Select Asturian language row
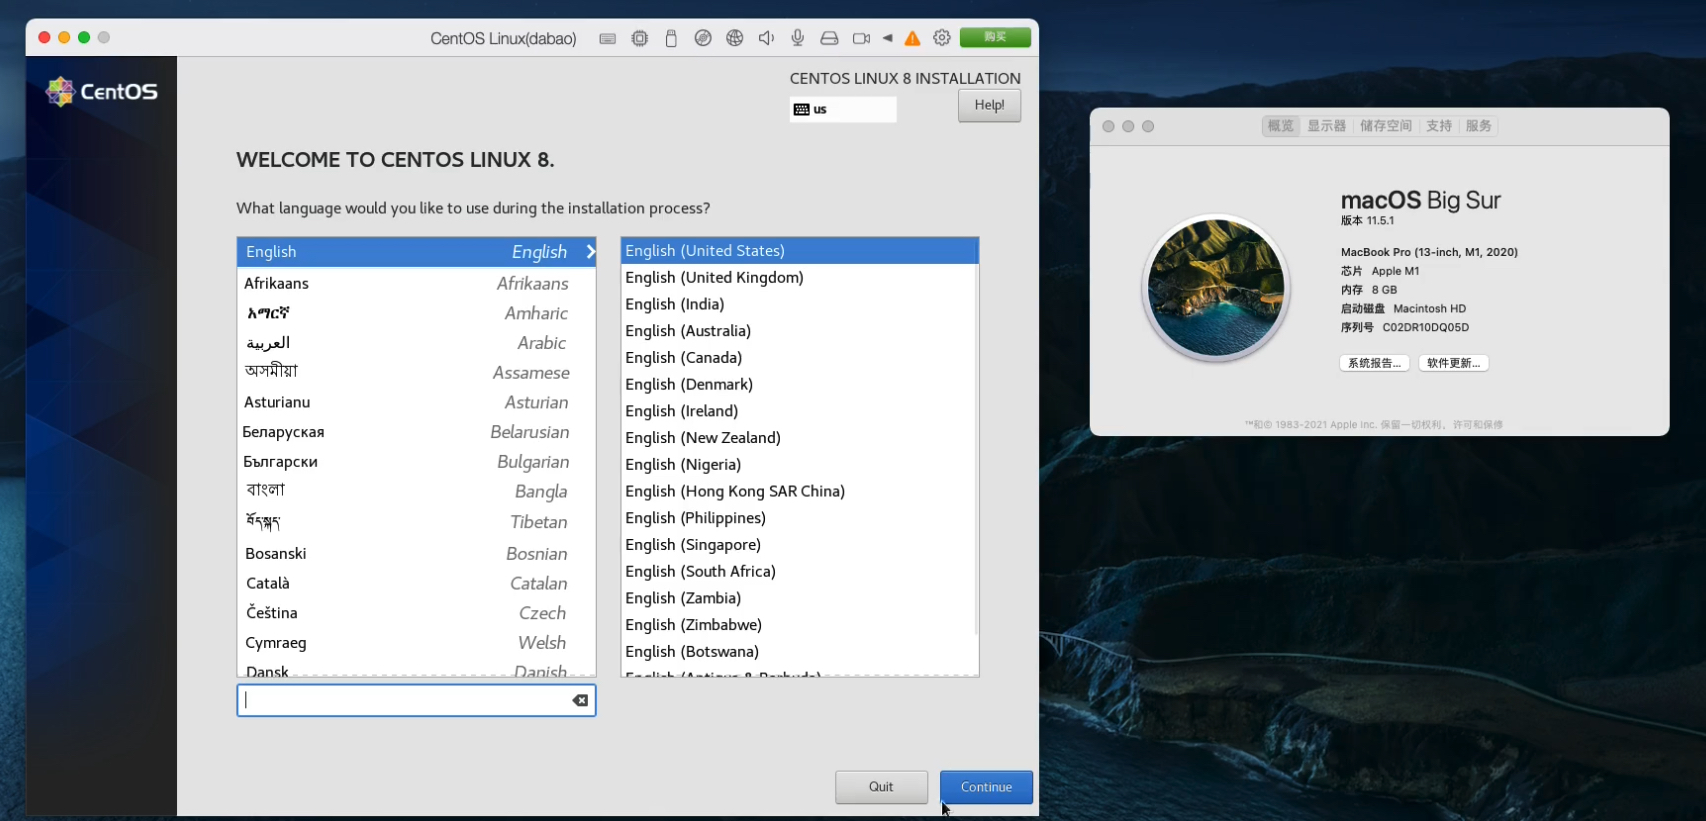 pos(416,402)
